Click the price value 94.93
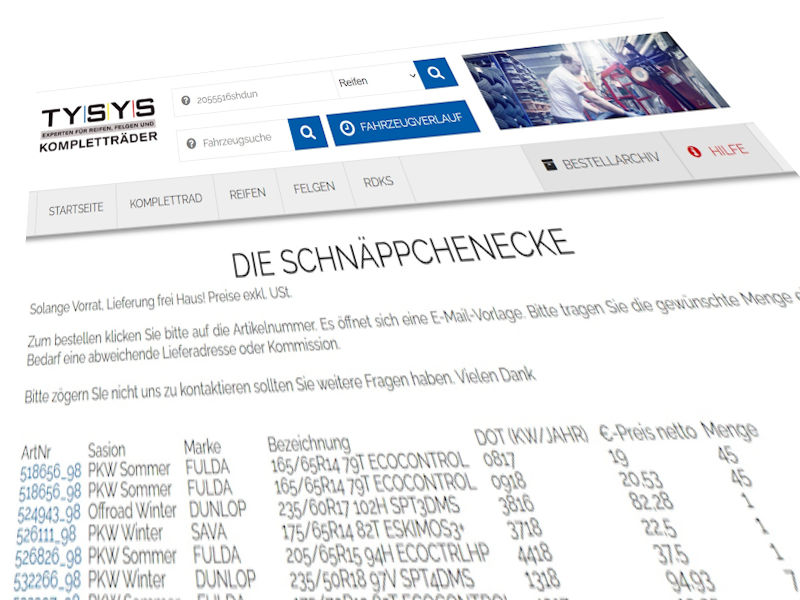Image resolution: width=800 pixels, height=600 pixels. (x=690, y=581)
